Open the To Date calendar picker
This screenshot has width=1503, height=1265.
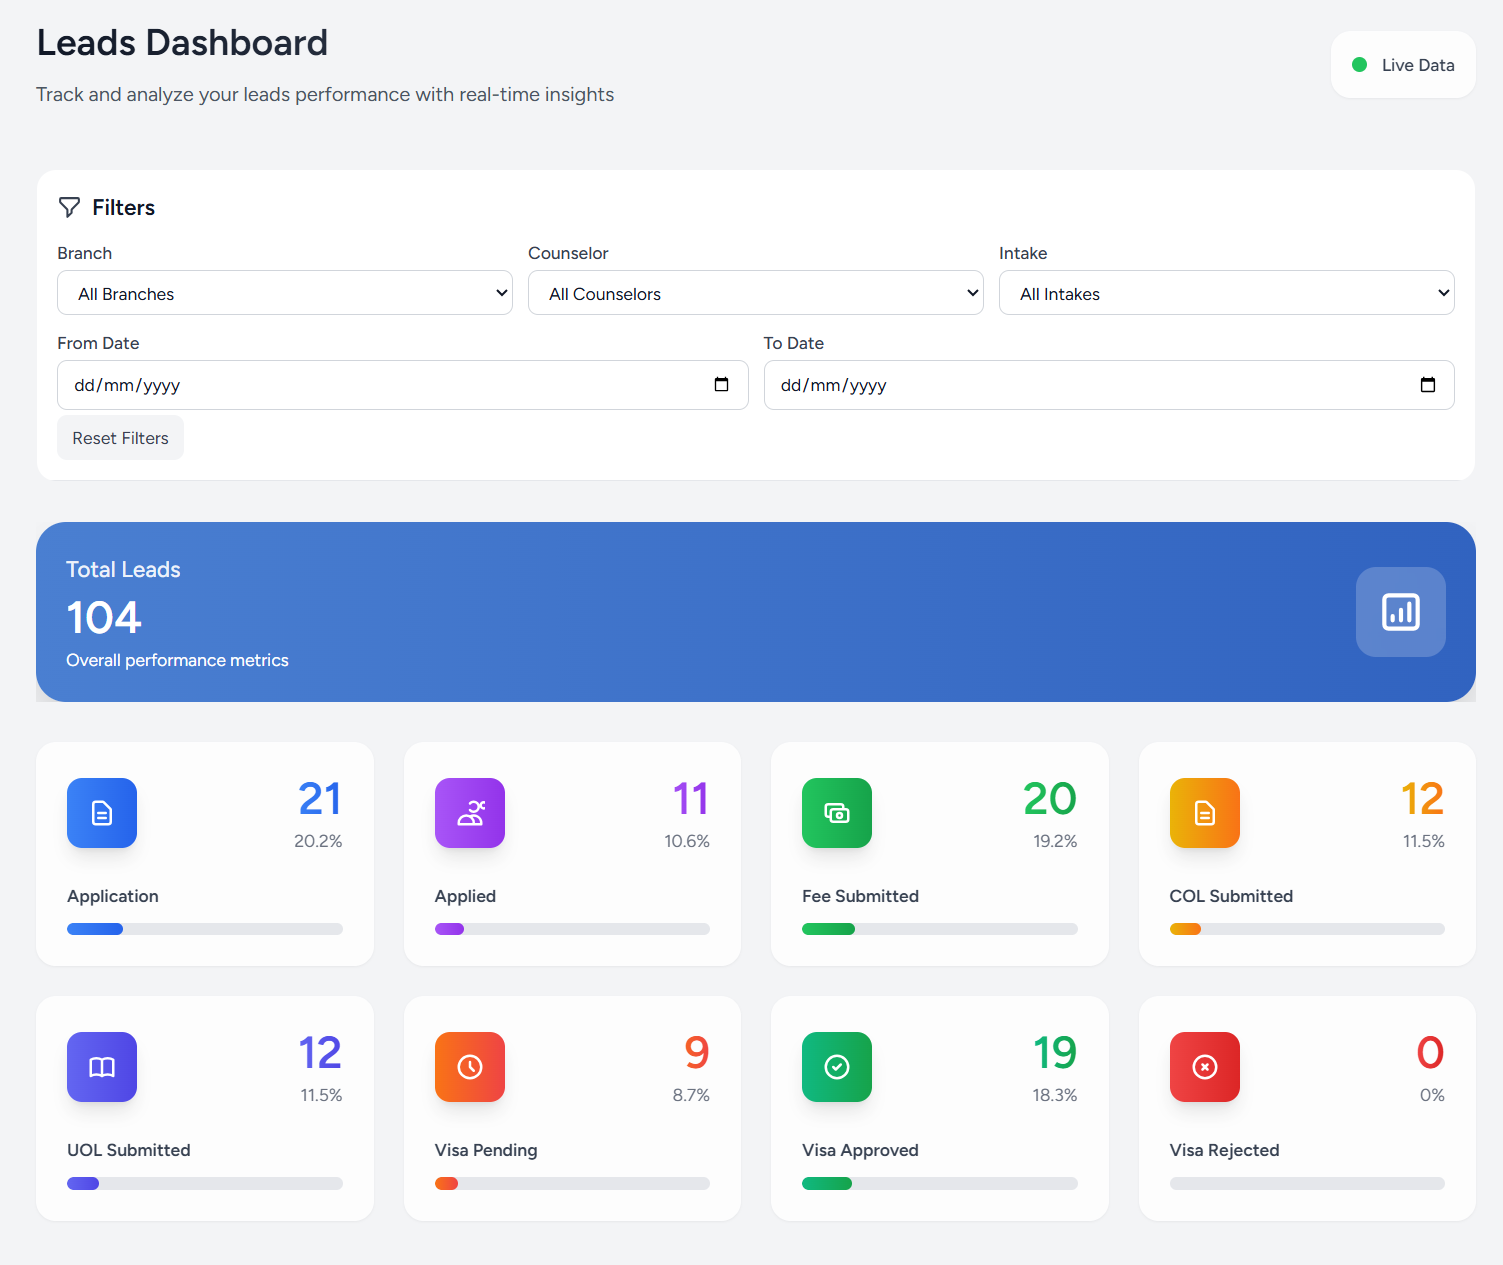click(1428, 384)
